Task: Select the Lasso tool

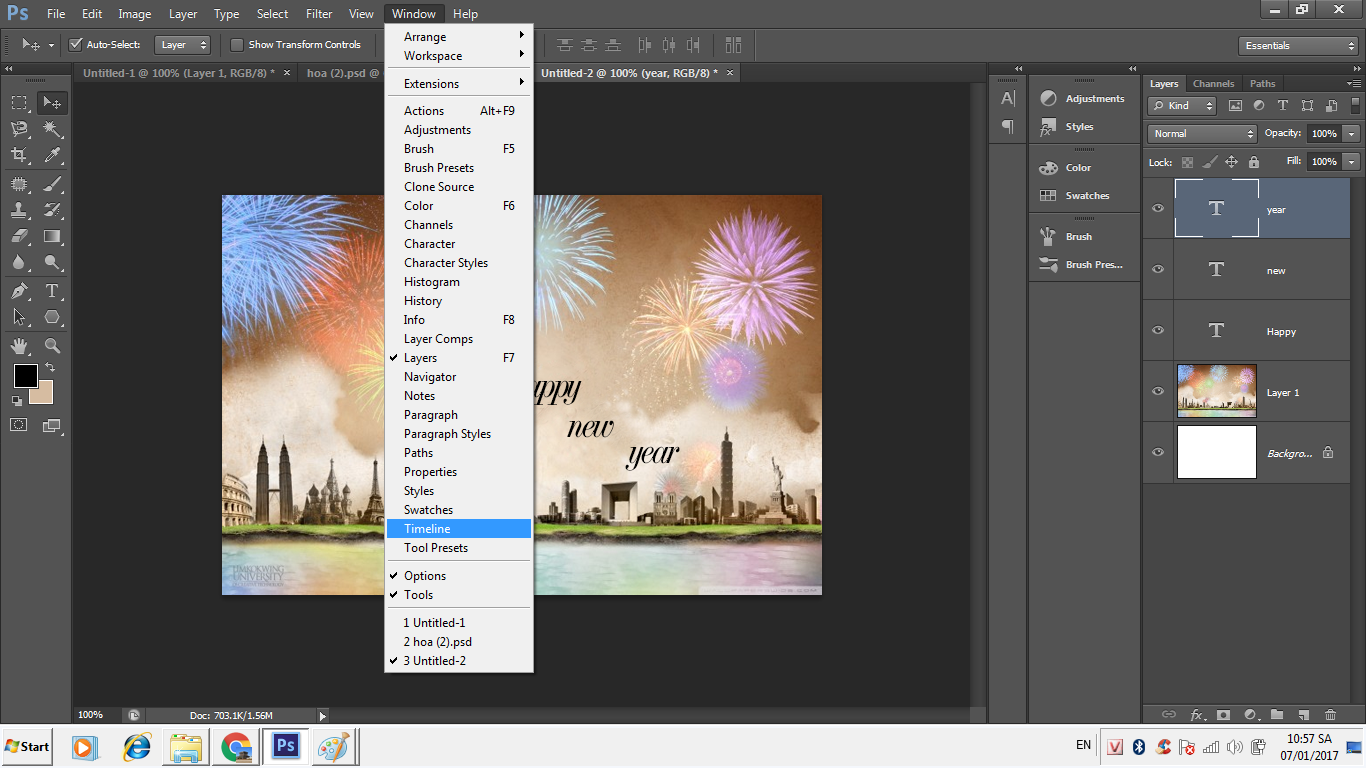Action: [x=19, y=129]
